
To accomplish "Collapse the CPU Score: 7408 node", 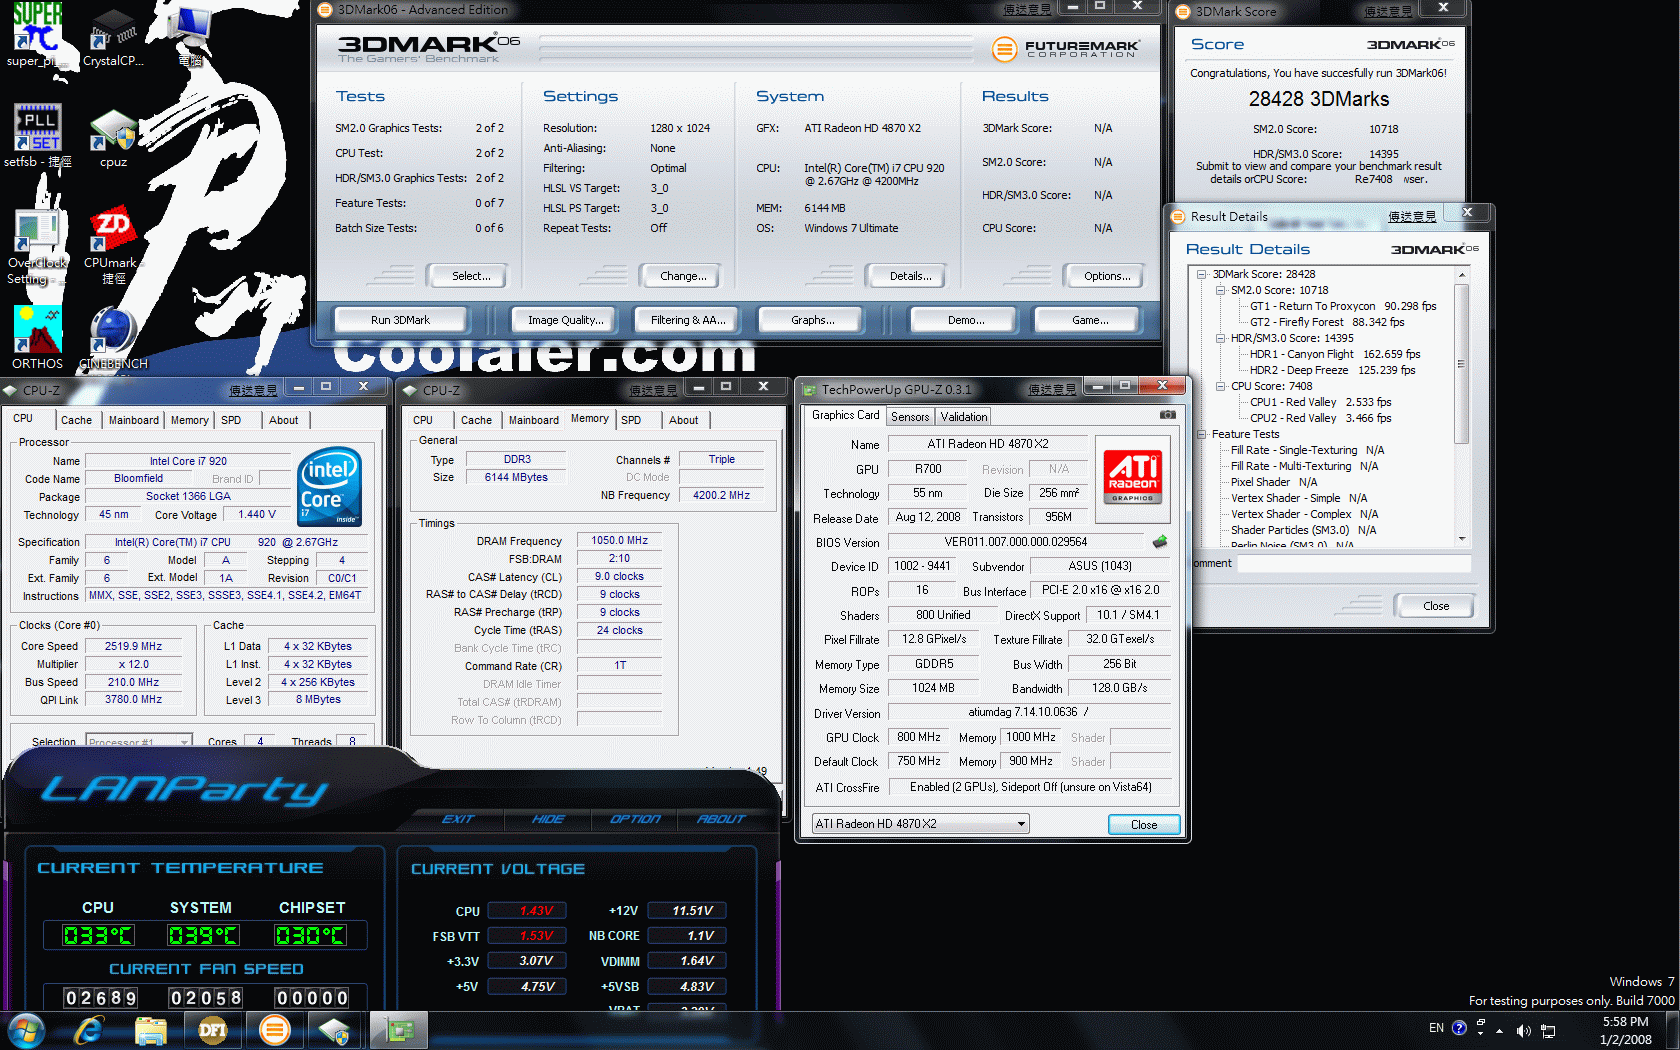I will (x=1221, y=386).
